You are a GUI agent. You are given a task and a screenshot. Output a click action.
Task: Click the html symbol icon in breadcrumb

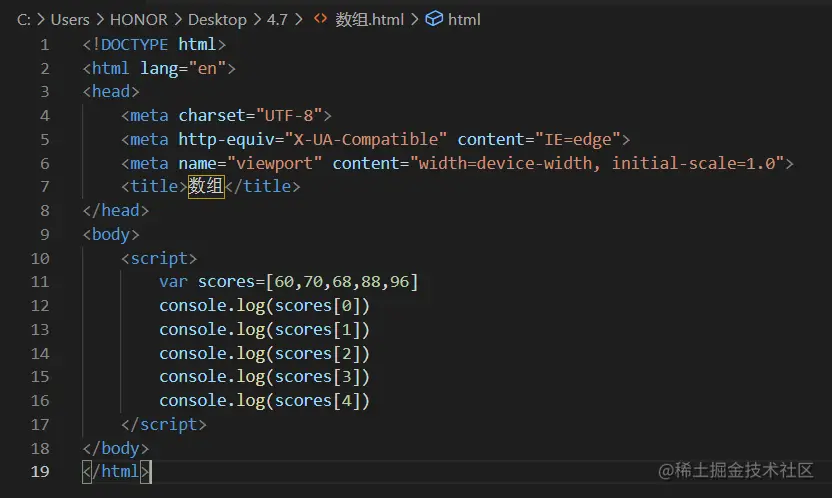pos(434,19)
